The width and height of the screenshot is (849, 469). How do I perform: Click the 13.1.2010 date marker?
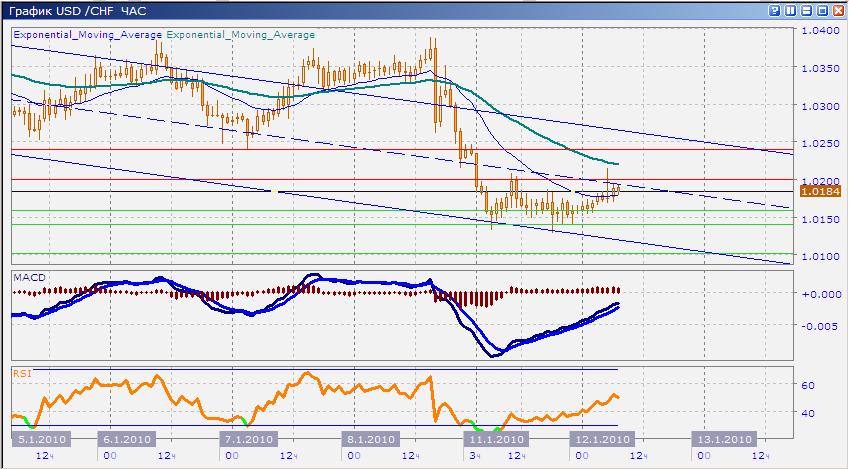click(x=724, y=439)
